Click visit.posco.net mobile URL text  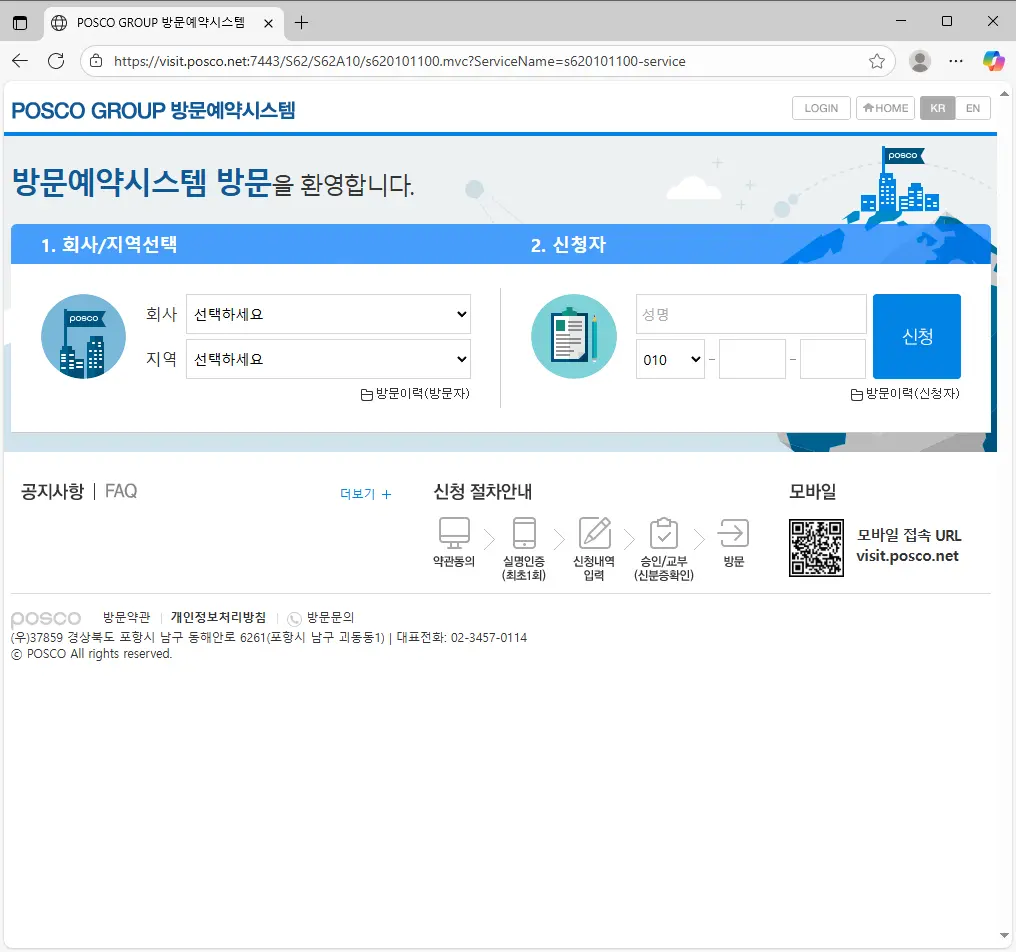(x=907, y=556)
